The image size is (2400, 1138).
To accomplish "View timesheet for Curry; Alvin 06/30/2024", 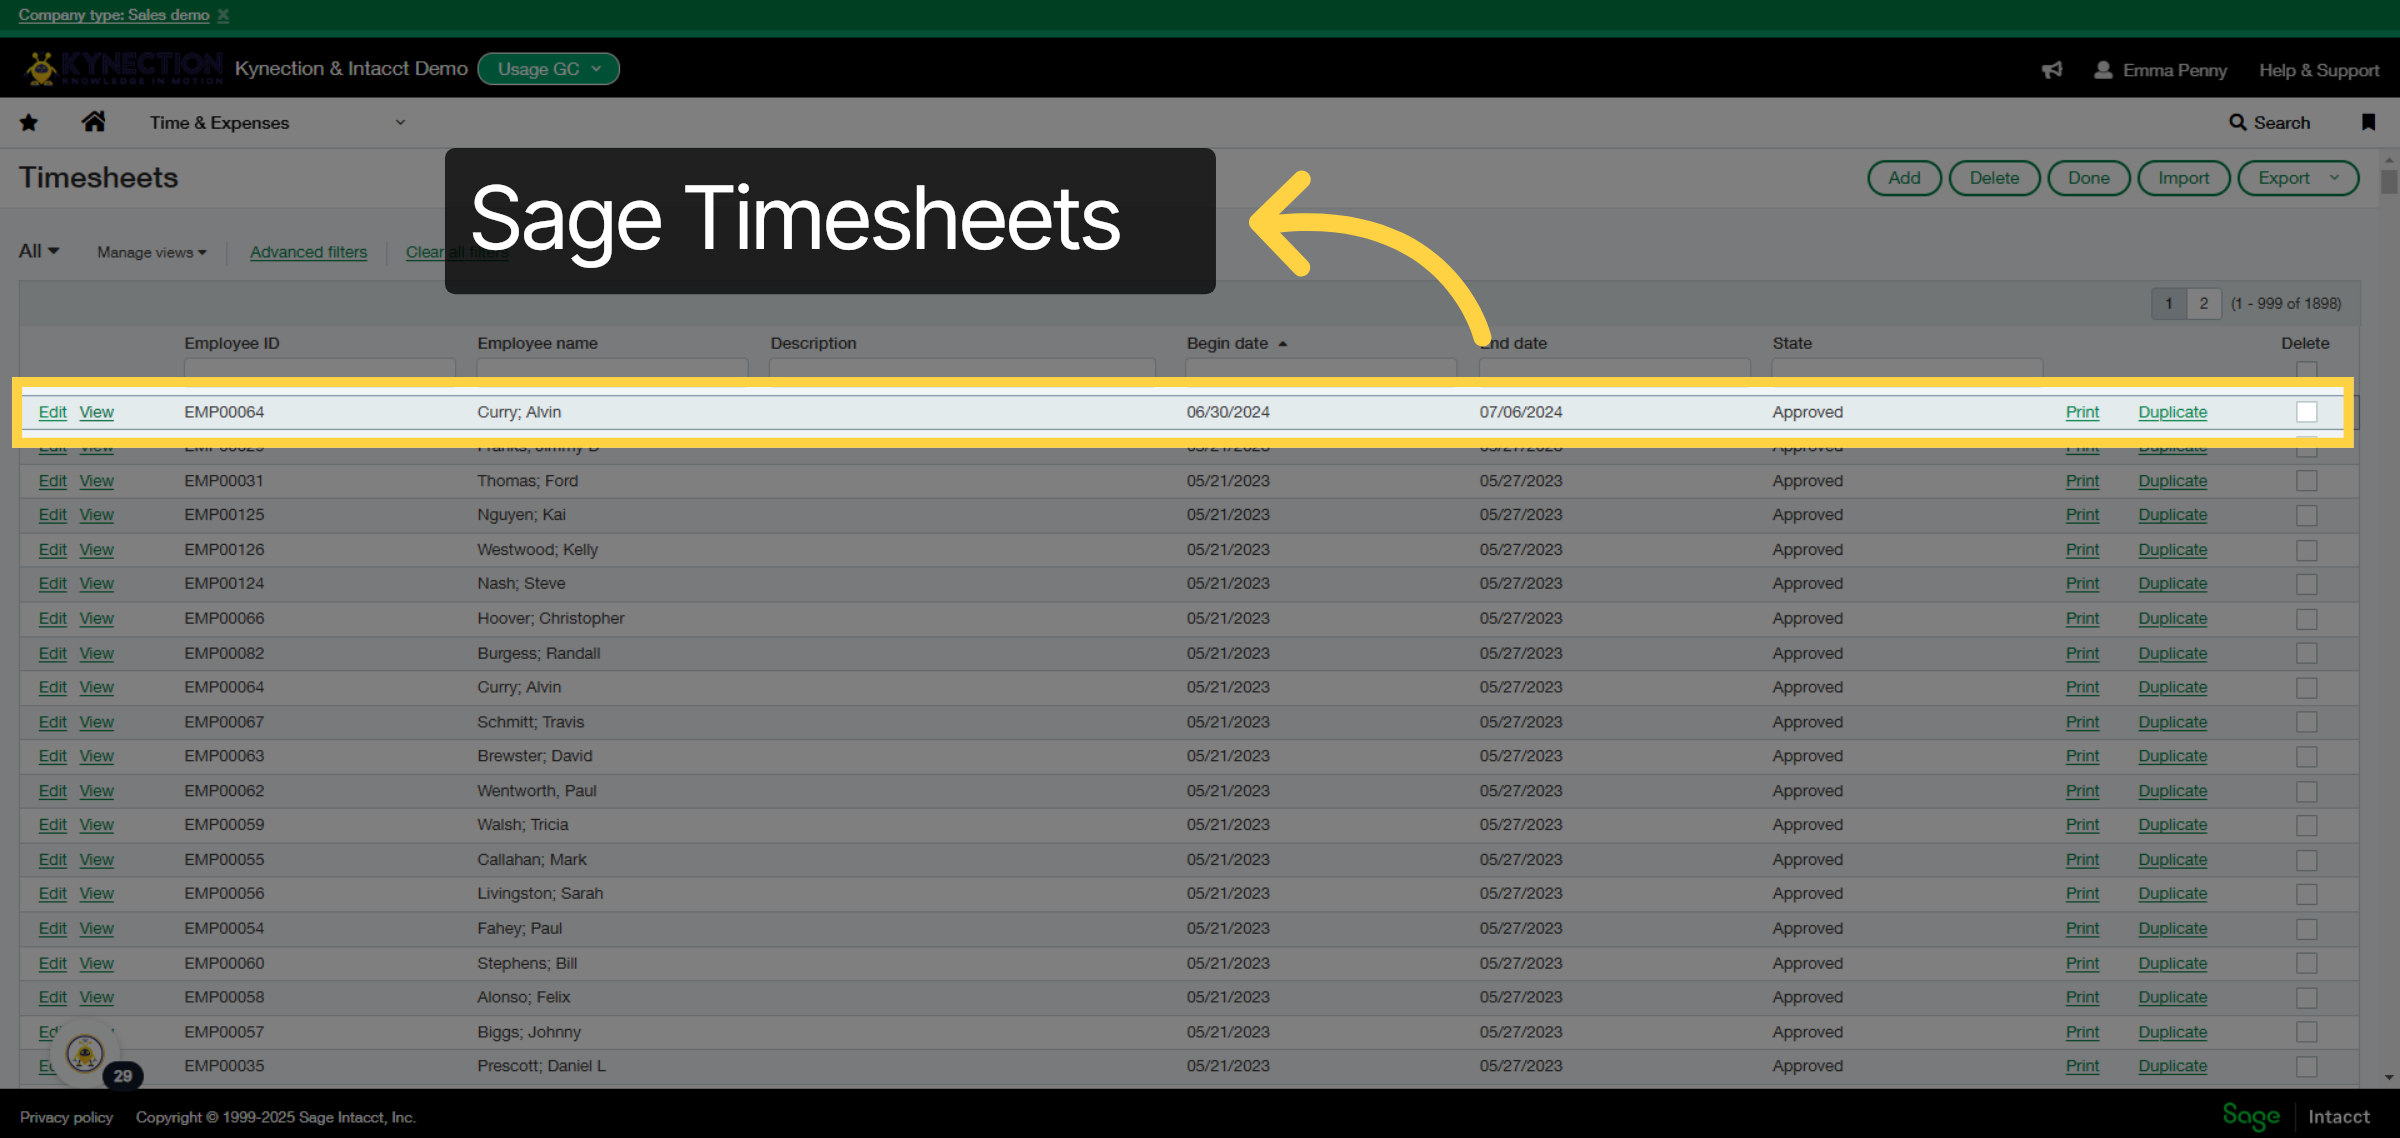I will point(97,412).
